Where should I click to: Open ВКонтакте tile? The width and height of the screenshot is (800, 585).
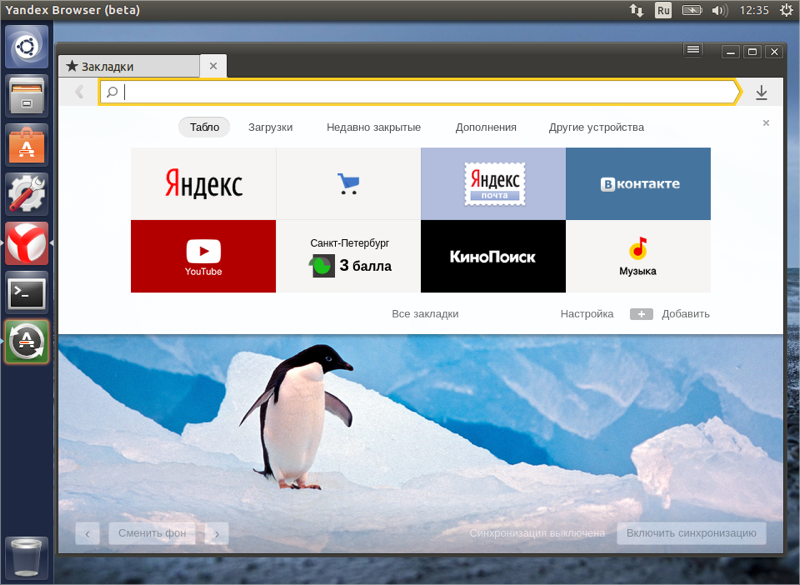pyautogui.click(x=638, y=184)
